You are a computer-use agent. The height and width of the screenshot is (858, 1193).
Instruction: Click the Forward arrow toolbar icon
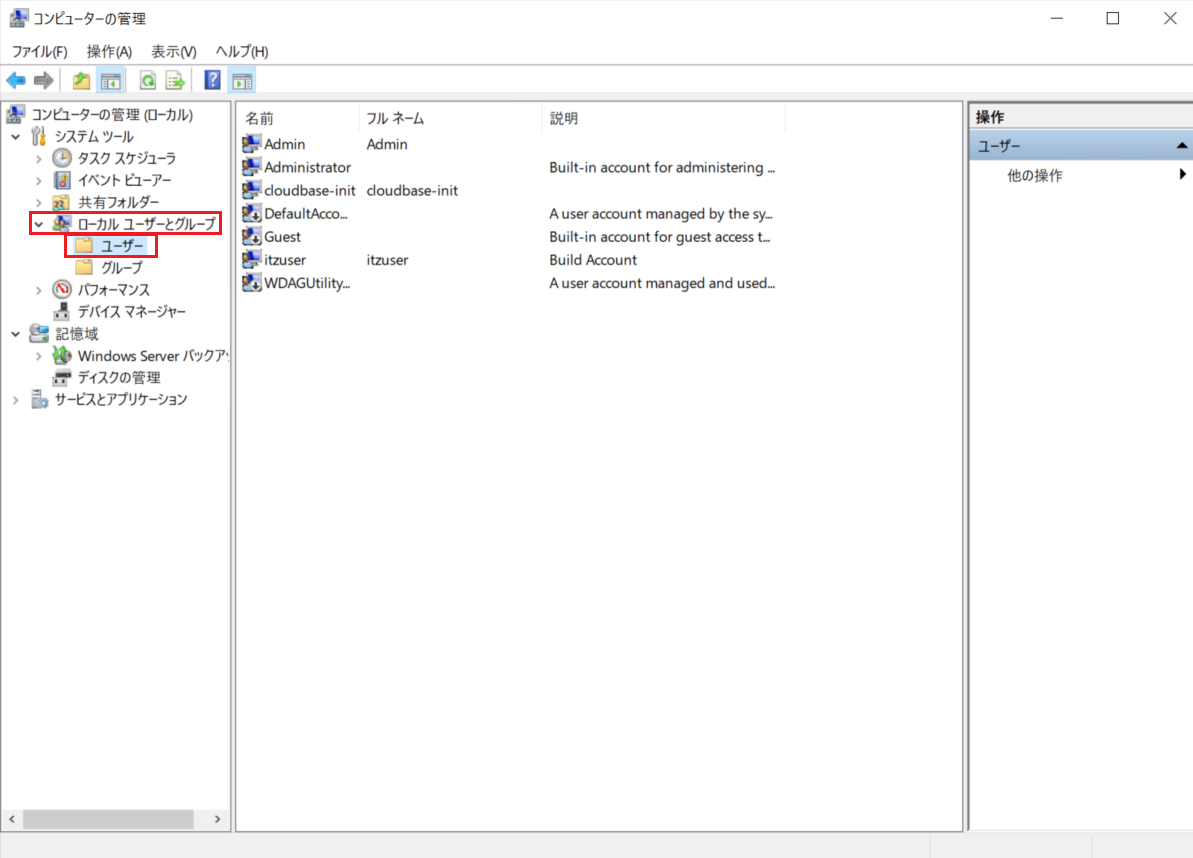tap(44, 81)
